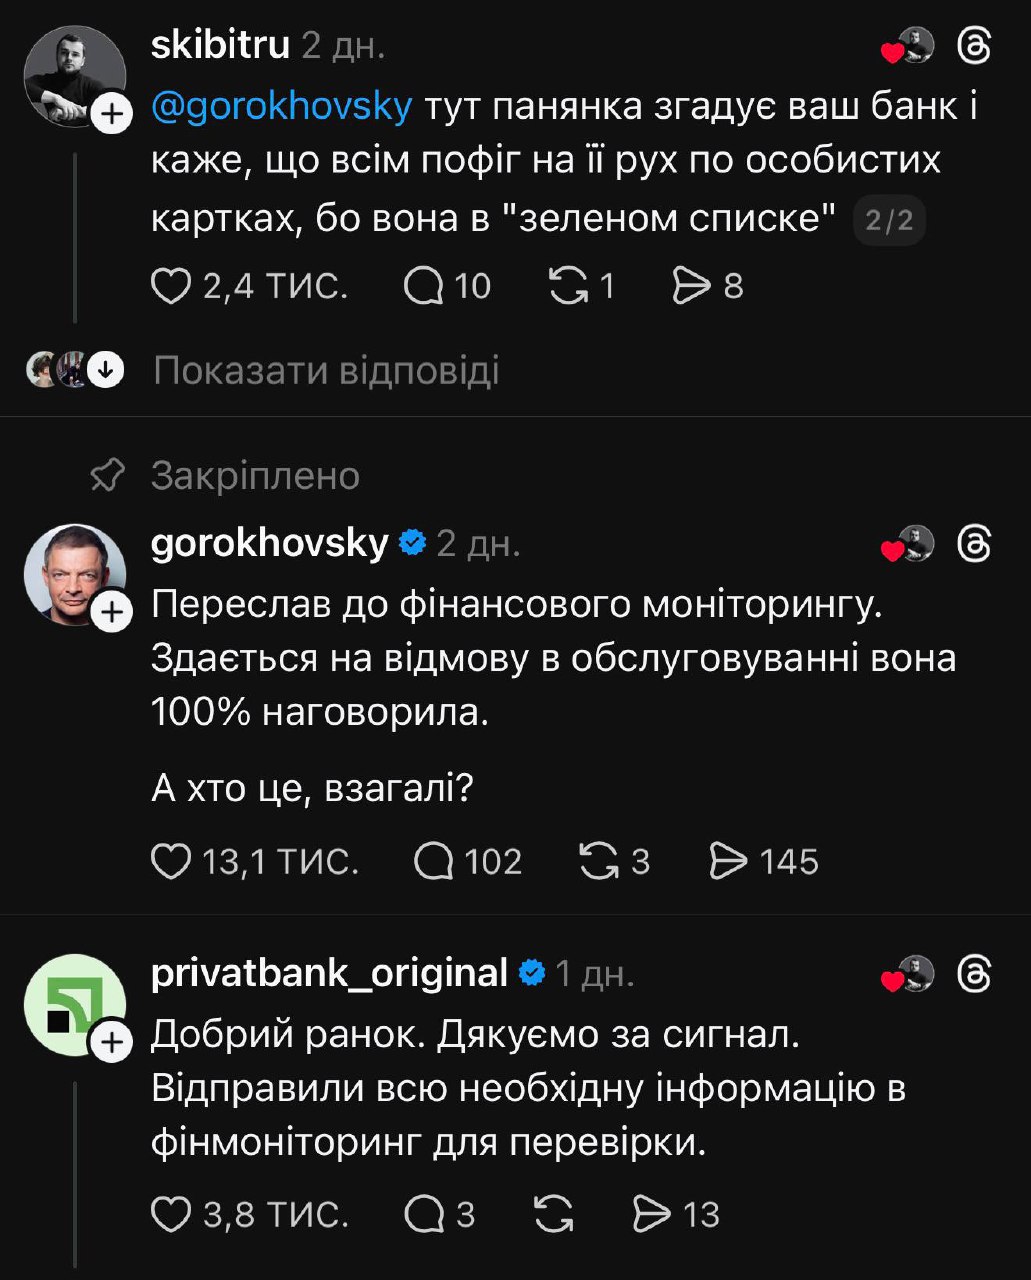
Task: Share the privatbank_original post
Action: point(652,1214)
